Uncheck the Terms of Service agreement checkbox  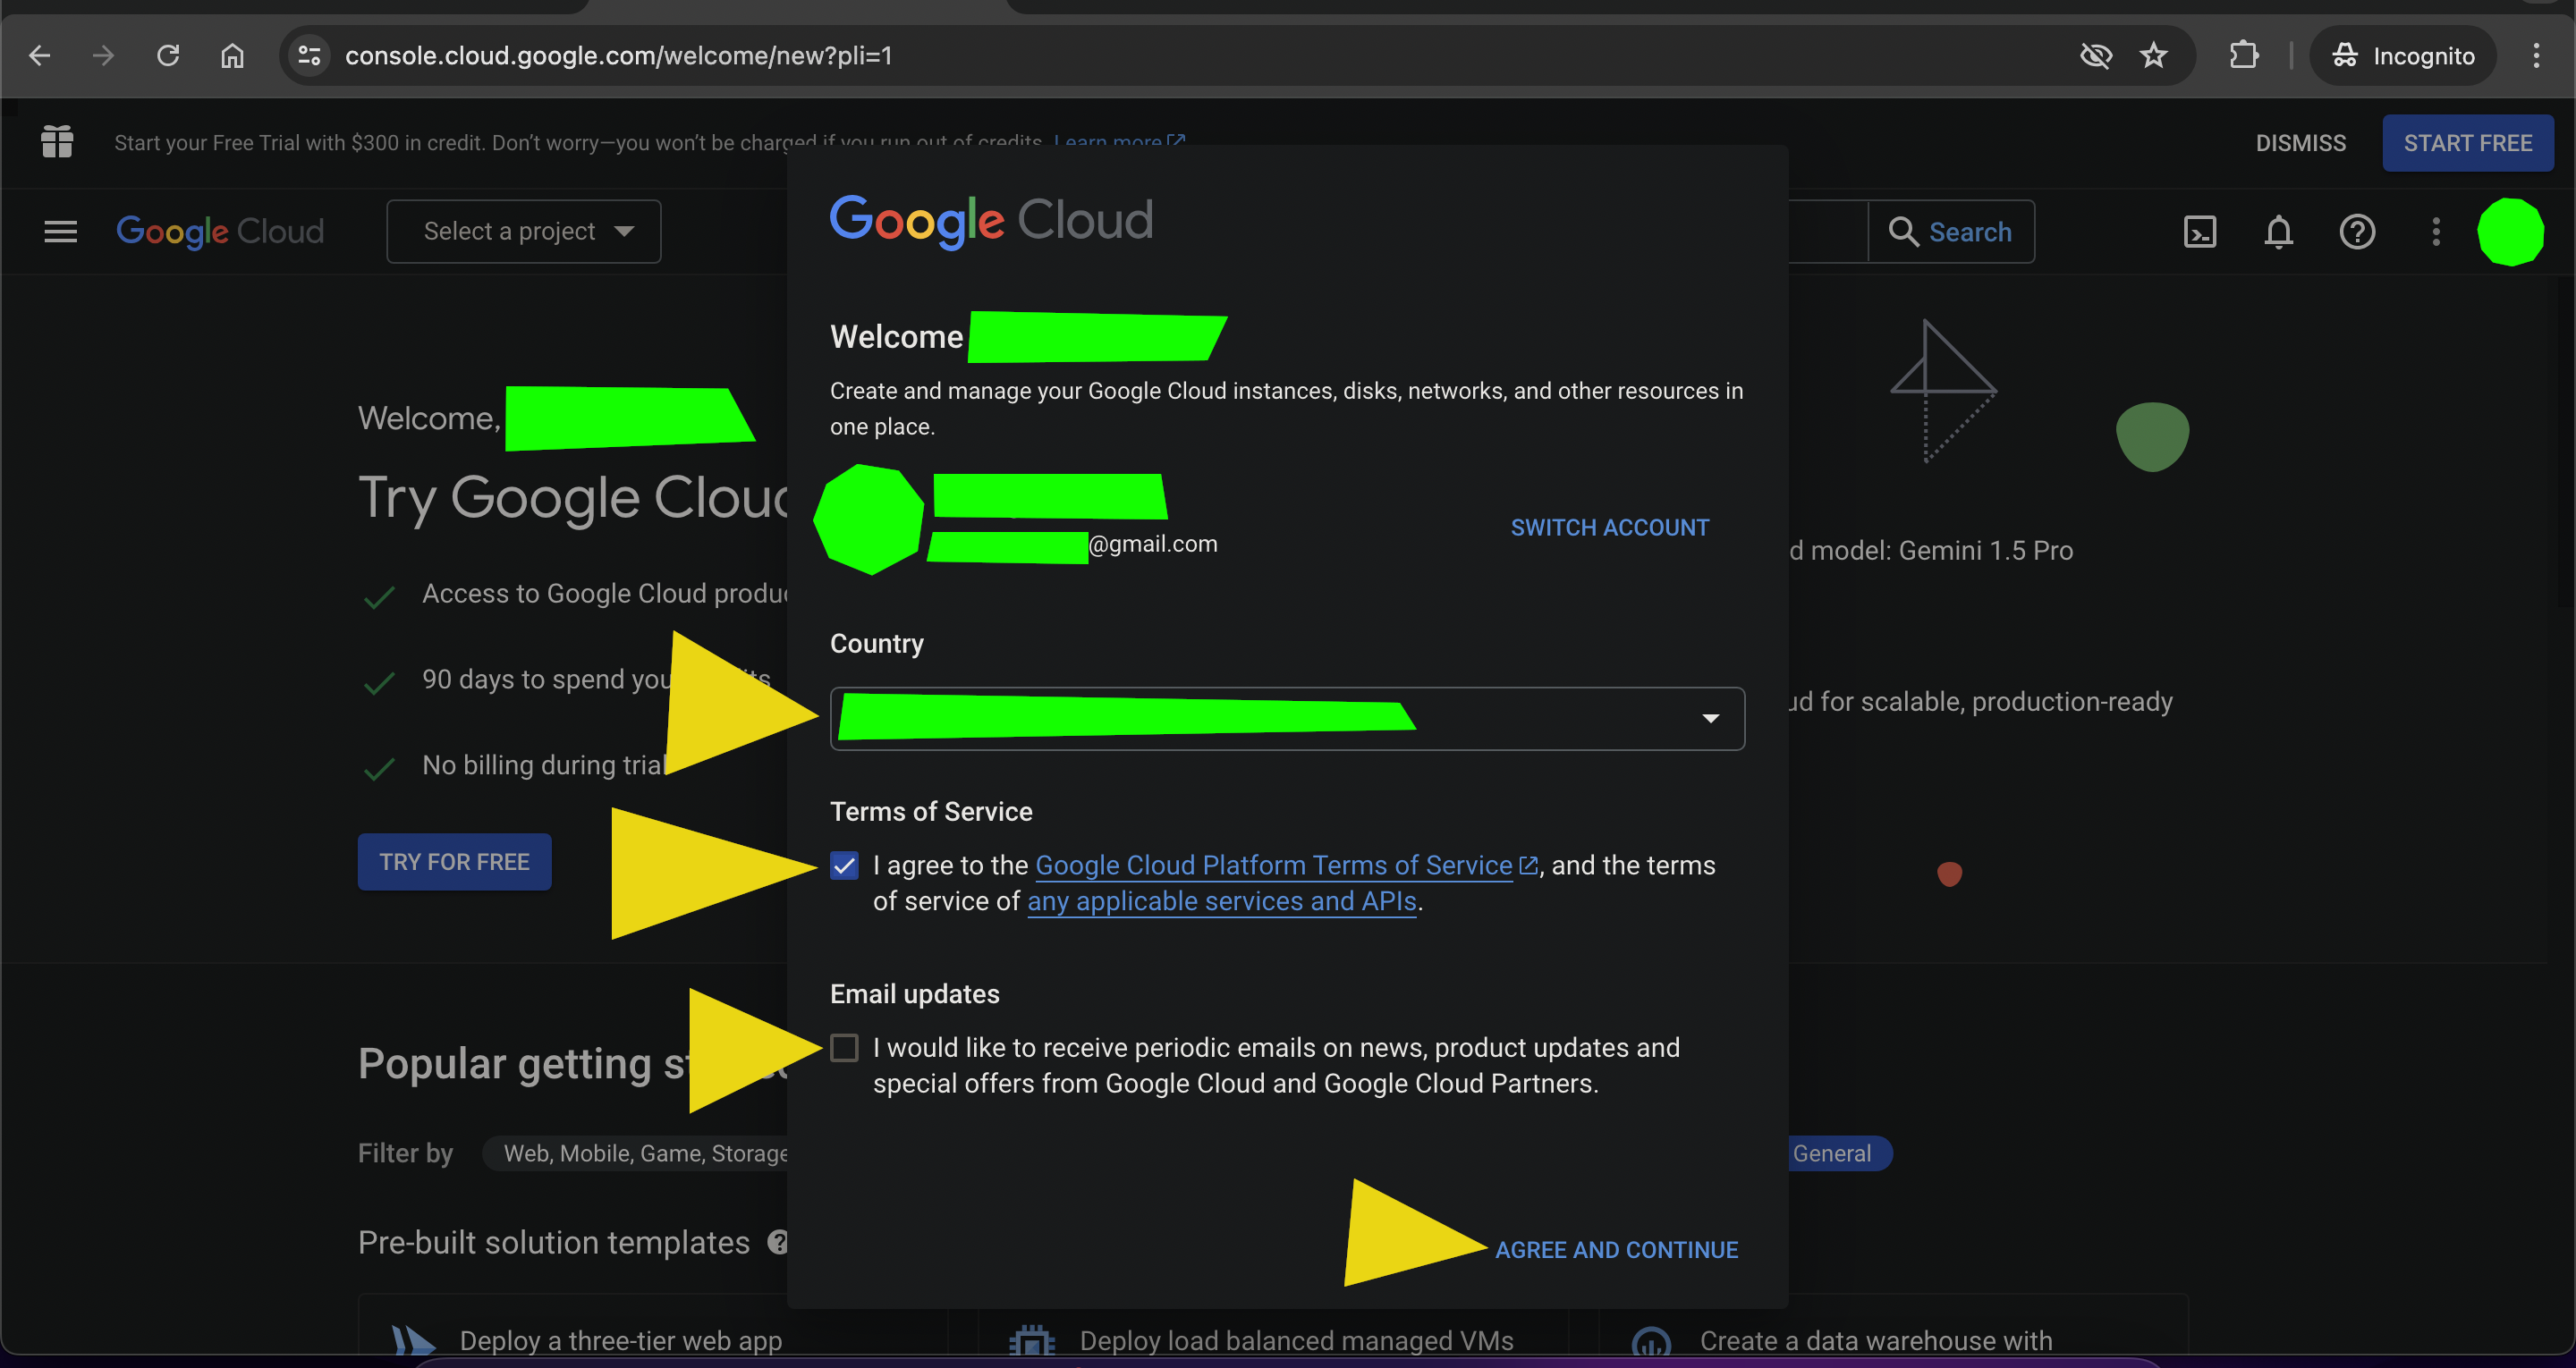pos(844,866)
